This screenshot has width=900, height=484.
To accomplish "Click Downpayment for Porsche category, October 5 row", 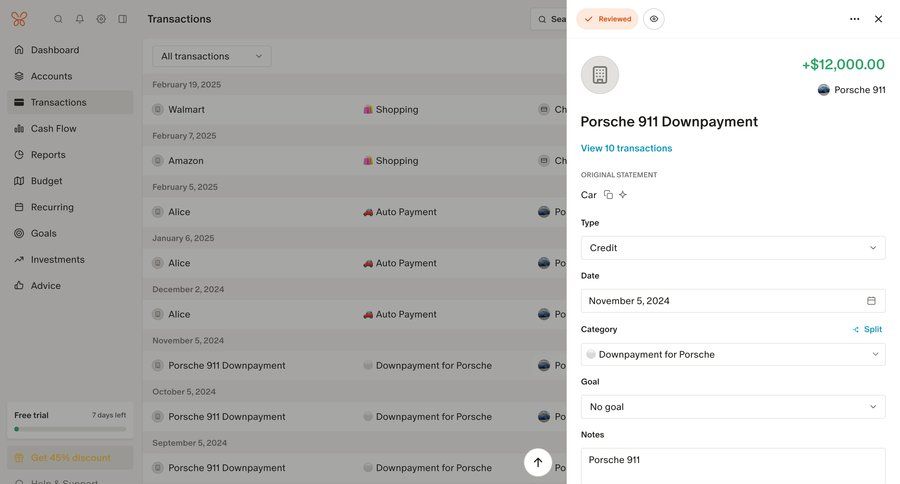I will (428, 416).
